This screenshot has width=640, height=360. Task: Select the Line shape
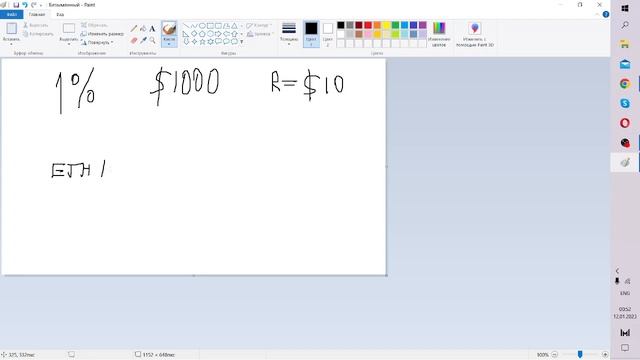click(186, 26)
